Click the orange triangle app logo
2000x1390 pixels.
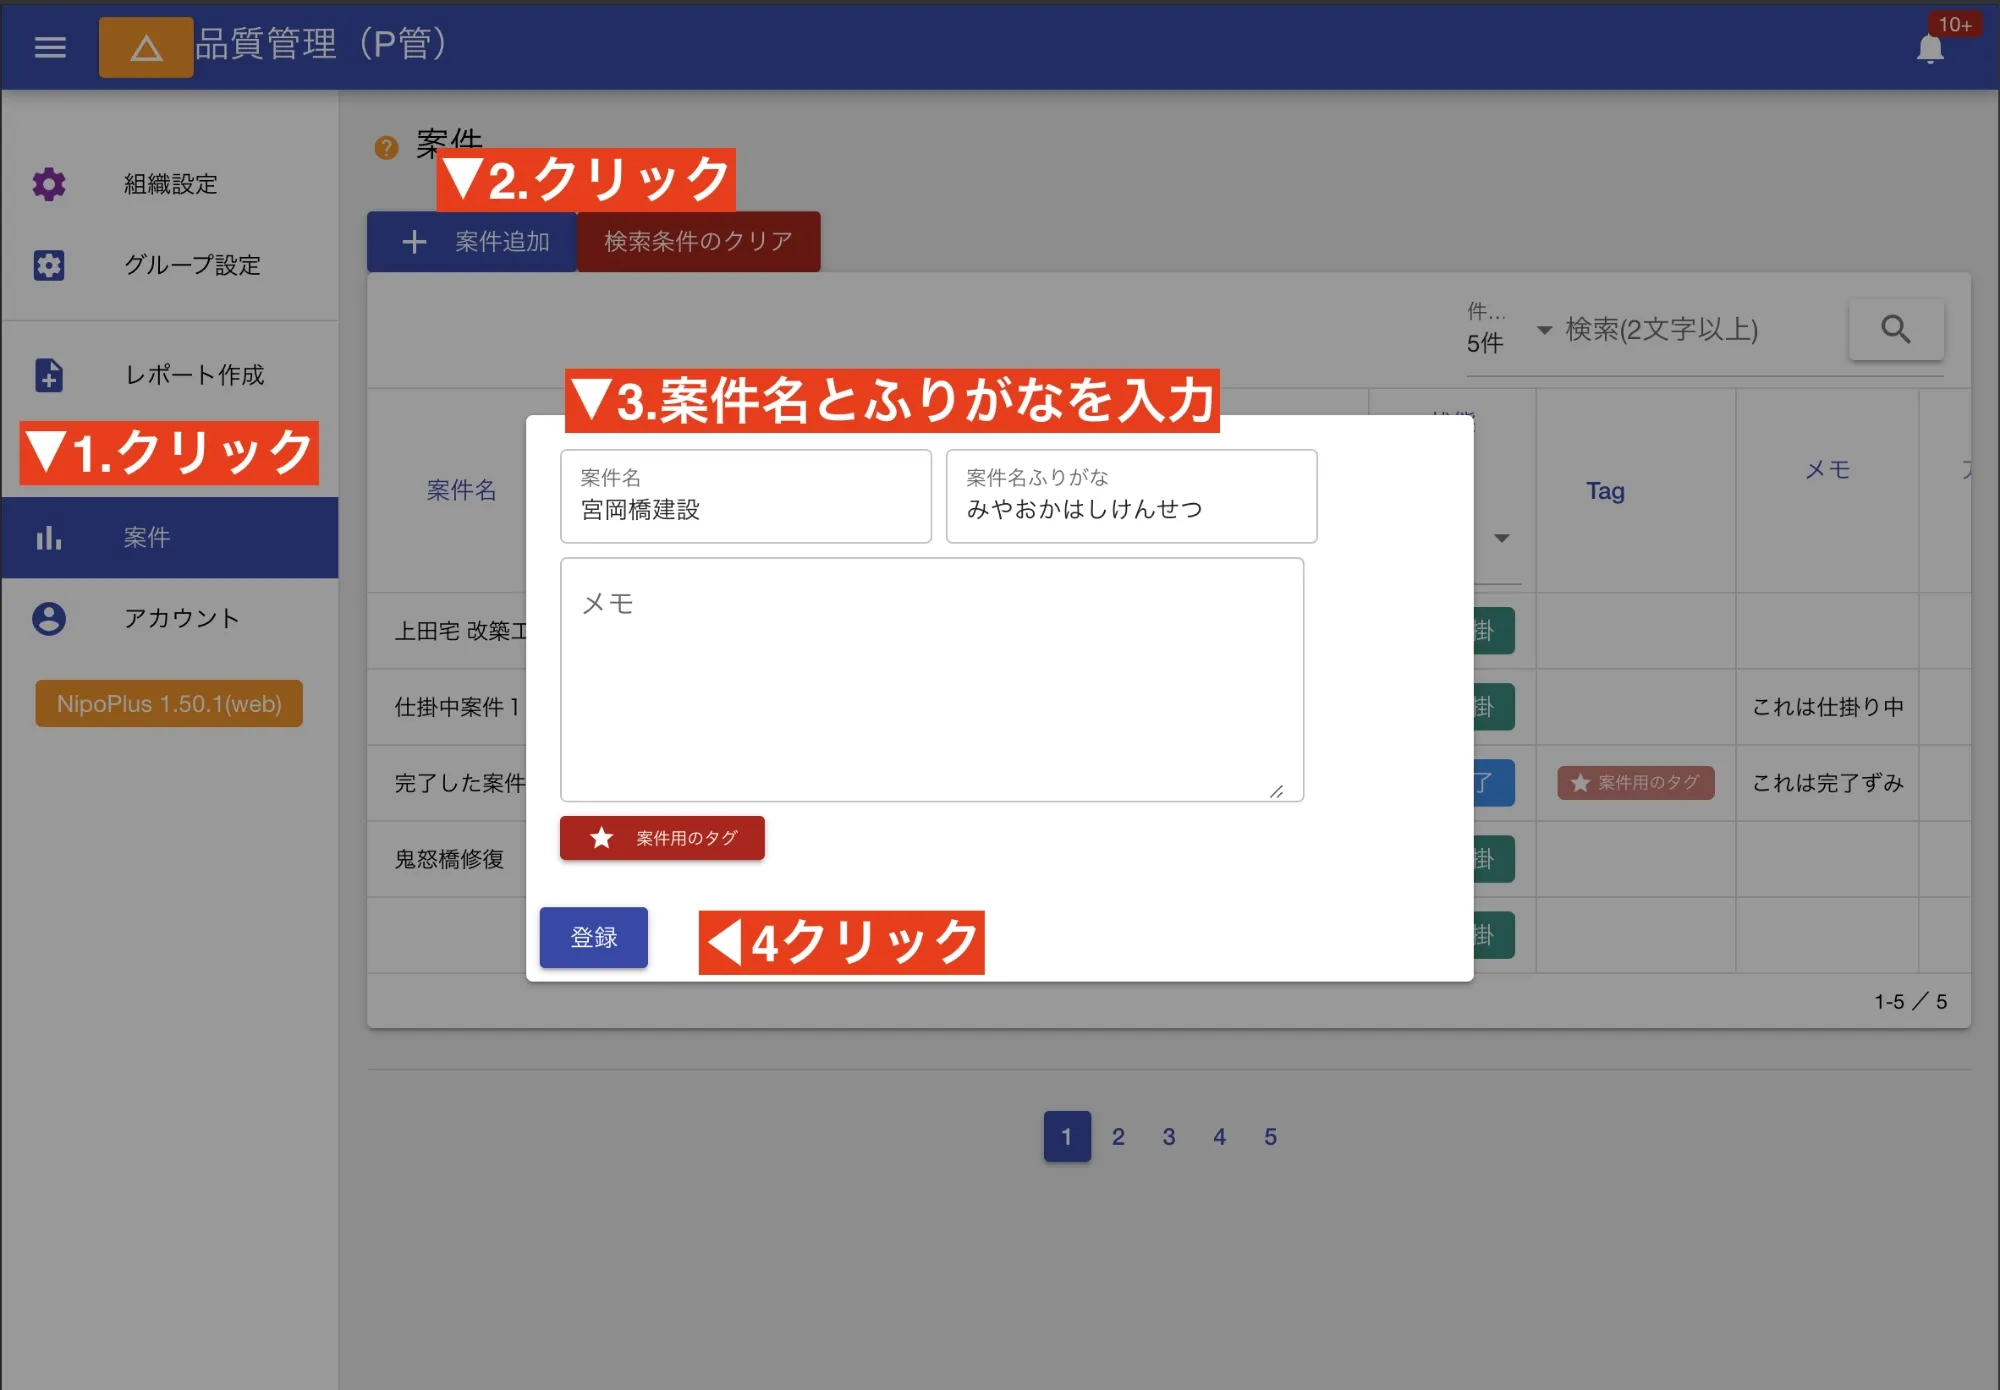tap(146, 46)
